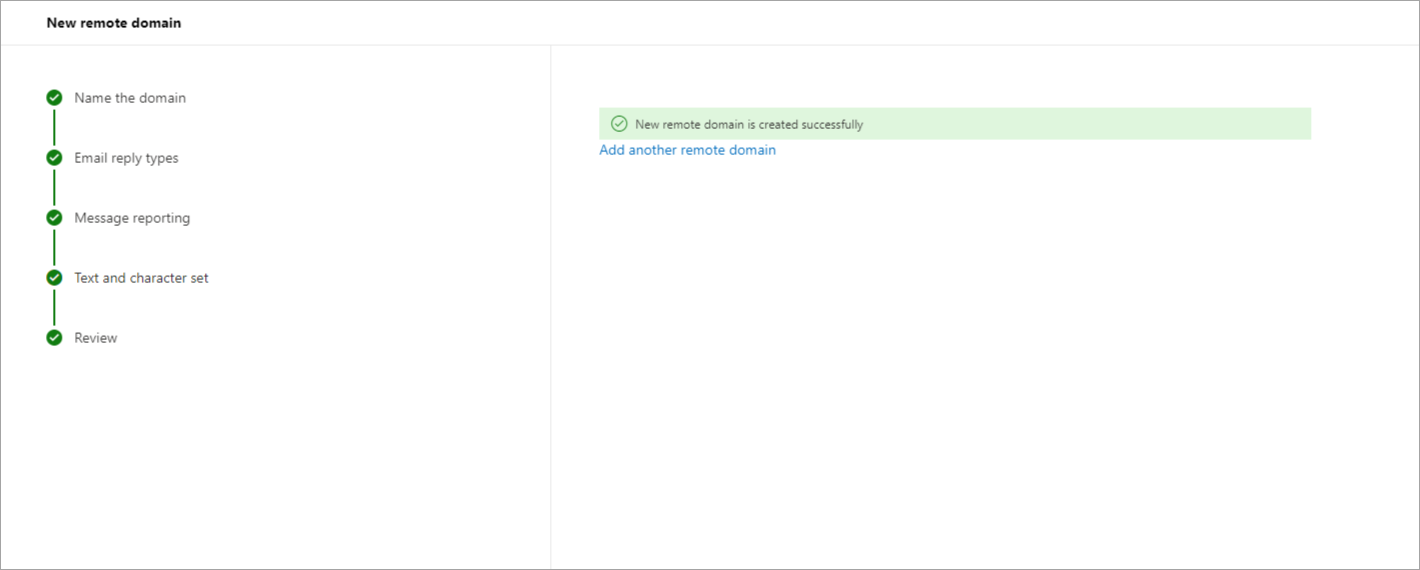Go to the Name the domain step
This screenshot has width=1420, height=570.
(130, 98)
